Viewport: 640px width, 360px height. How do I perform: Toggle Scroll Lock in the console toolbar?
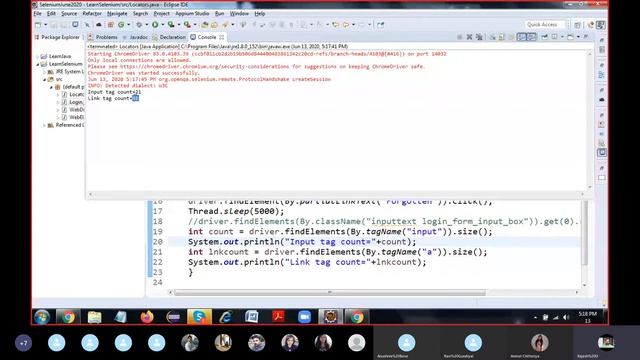pyautogui.click(x=502, y=37)
